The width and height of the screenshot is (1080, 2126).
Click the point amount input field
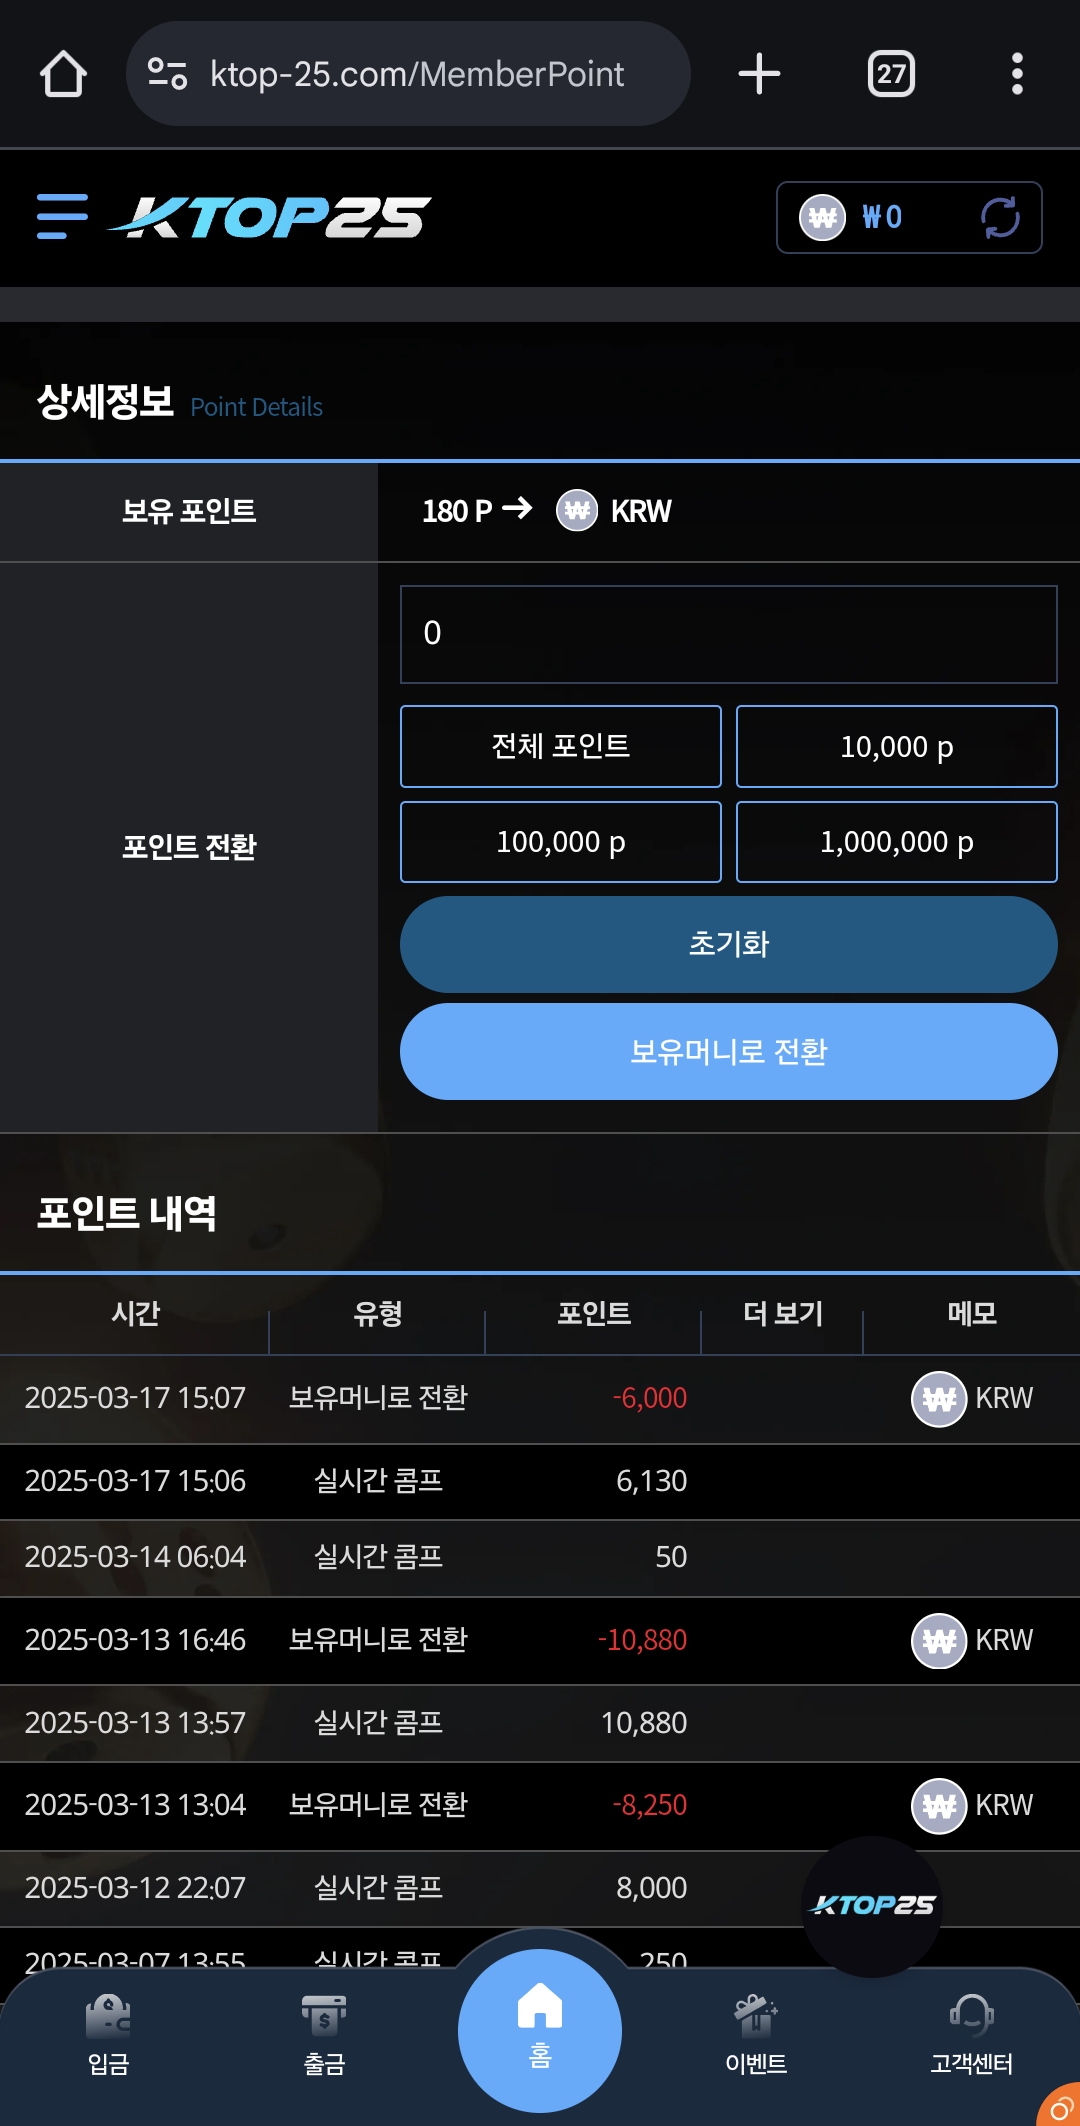coord(728,634)
